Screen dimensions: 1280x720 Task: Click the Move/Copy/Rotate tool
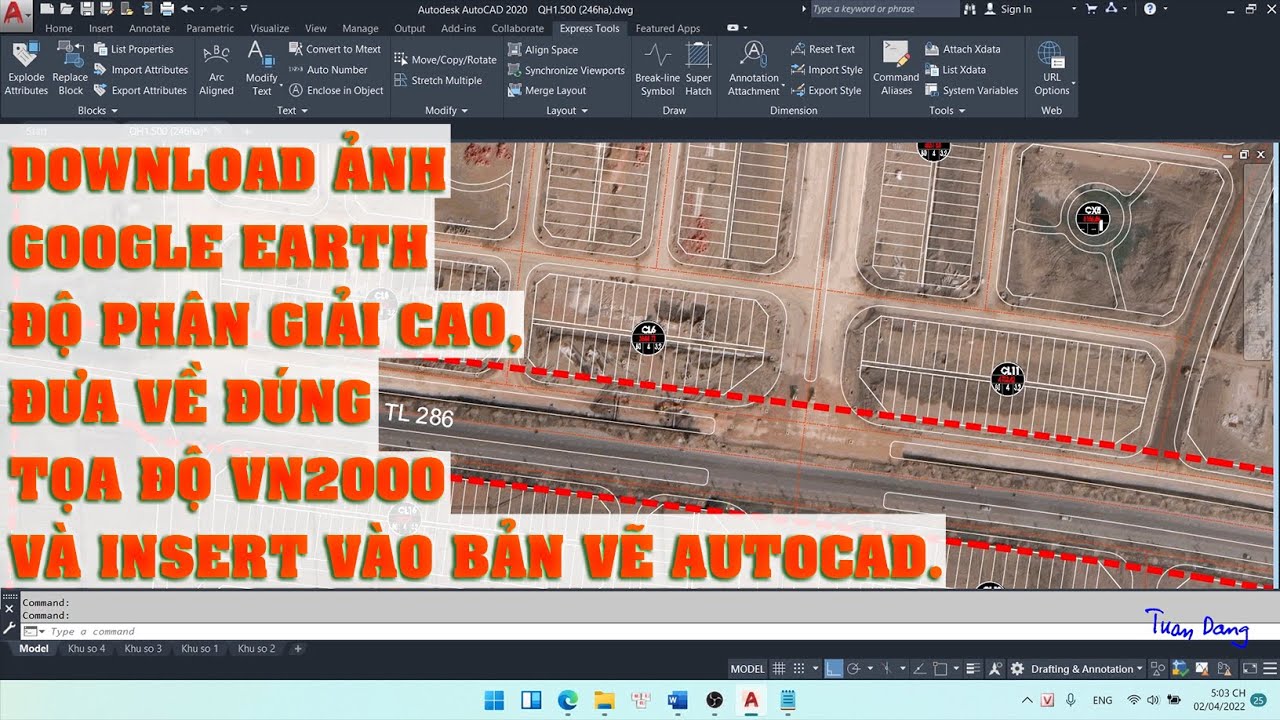445,60
